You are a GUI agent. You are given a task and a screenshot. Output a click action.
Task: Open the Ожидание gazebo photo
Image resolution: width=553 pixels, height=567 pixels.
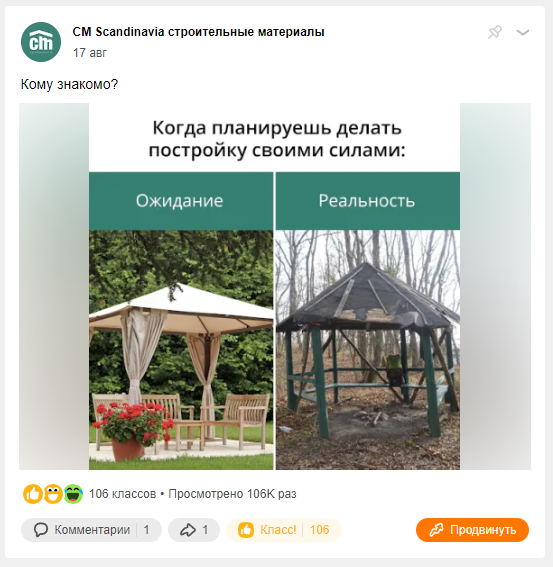[x=181, y=350]
